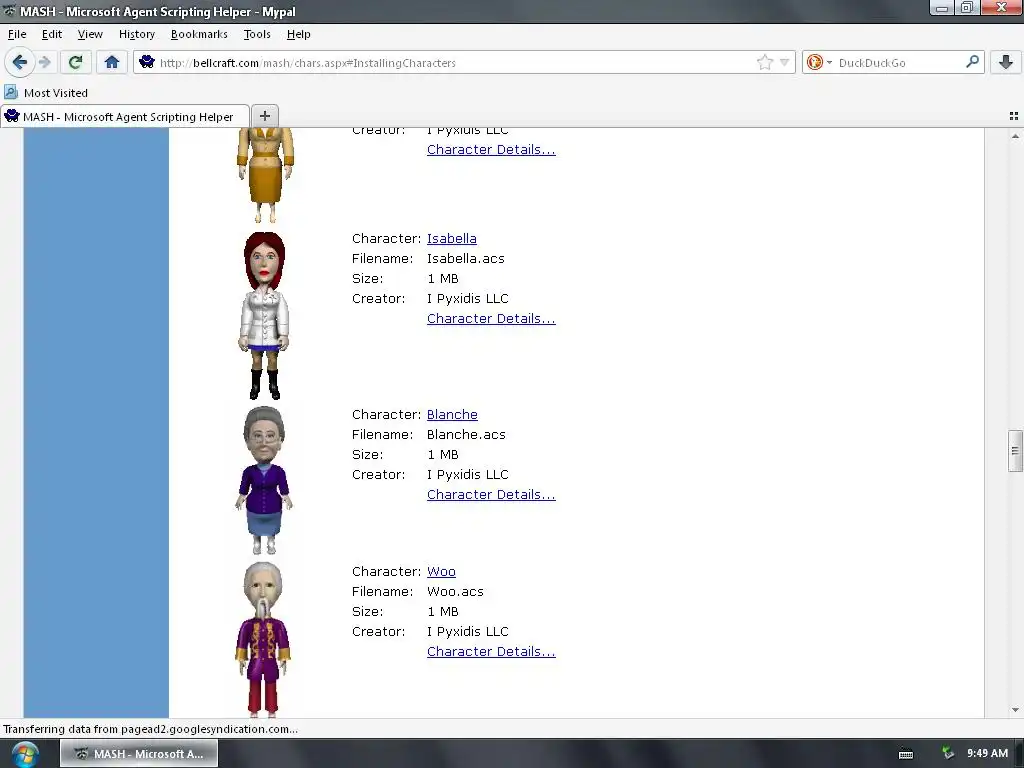Click the Most Visited bookmark label
Image resolution: width=1024 pixels, height=768 pixels.
(56, 93)
